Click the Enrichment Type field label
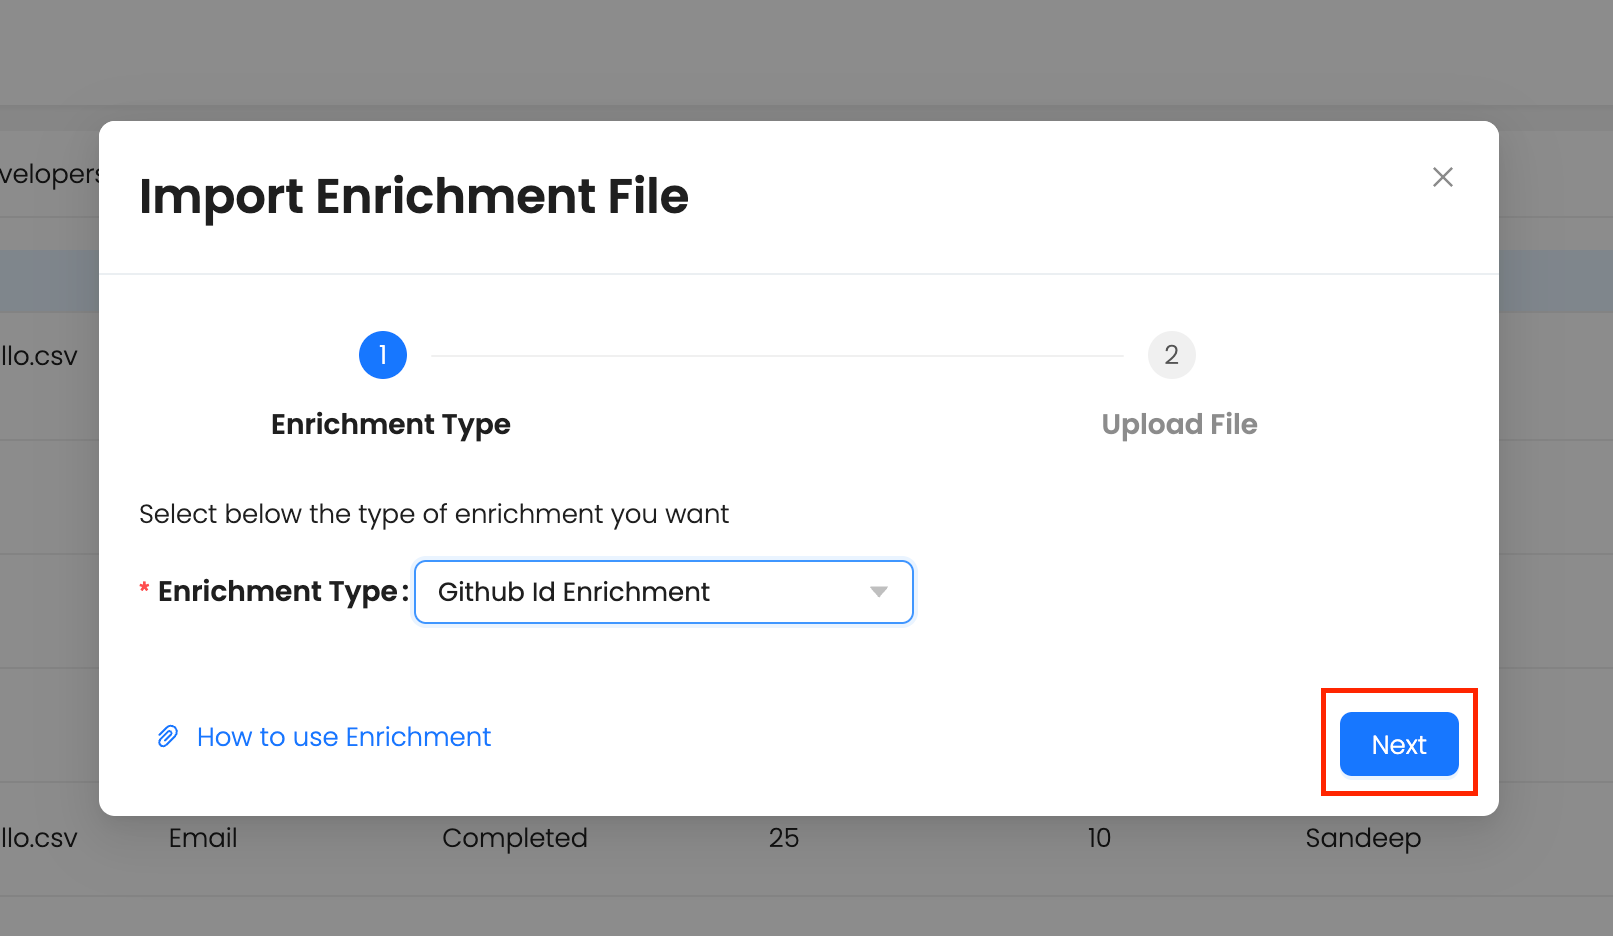 coord(278,592)
